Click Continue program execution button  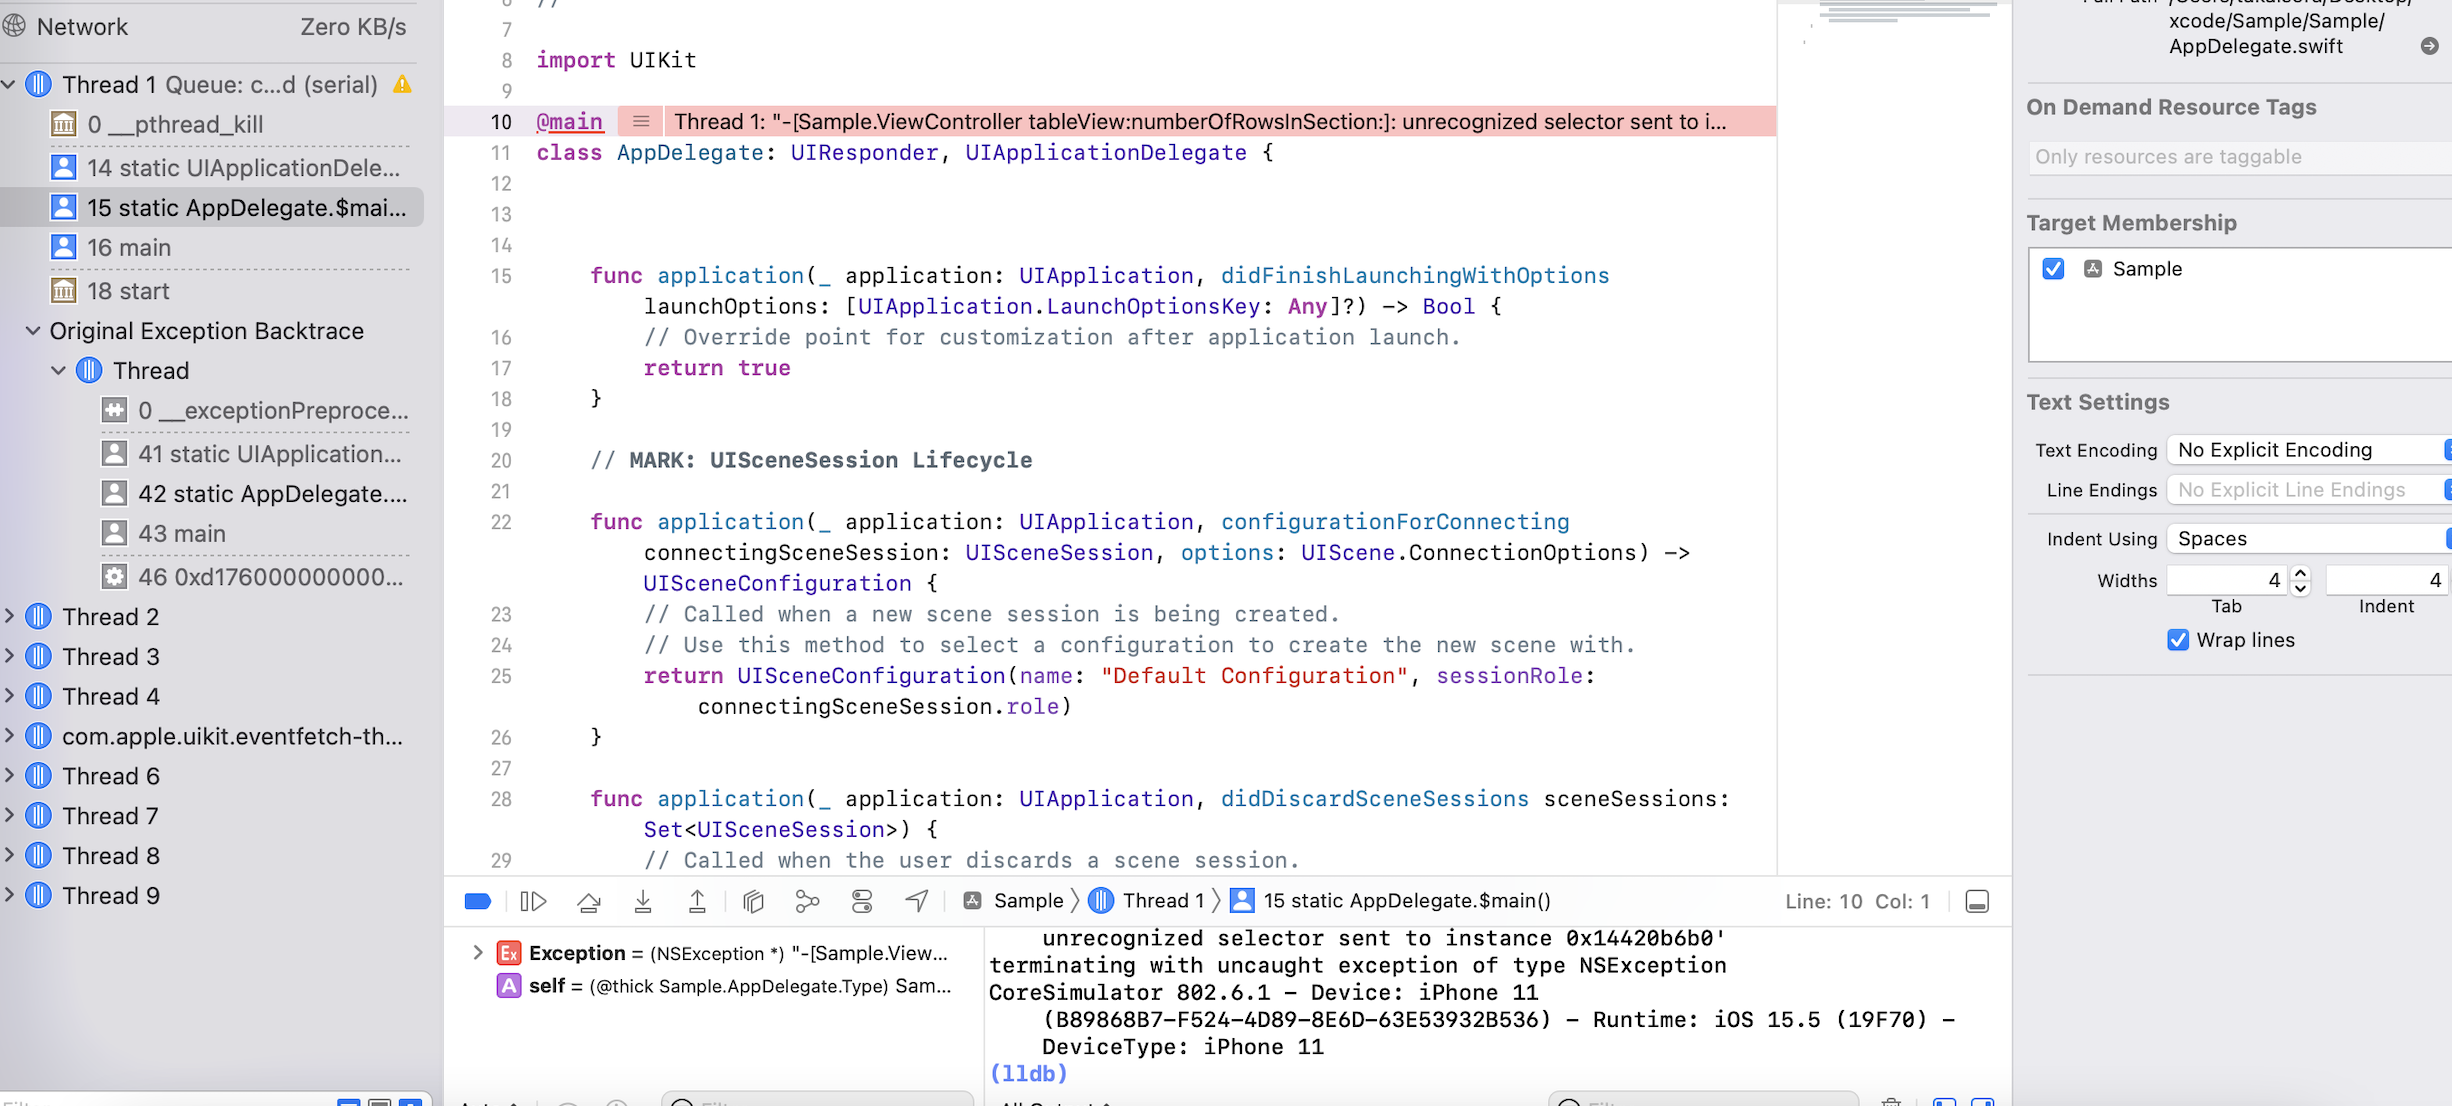pos(534,901)
